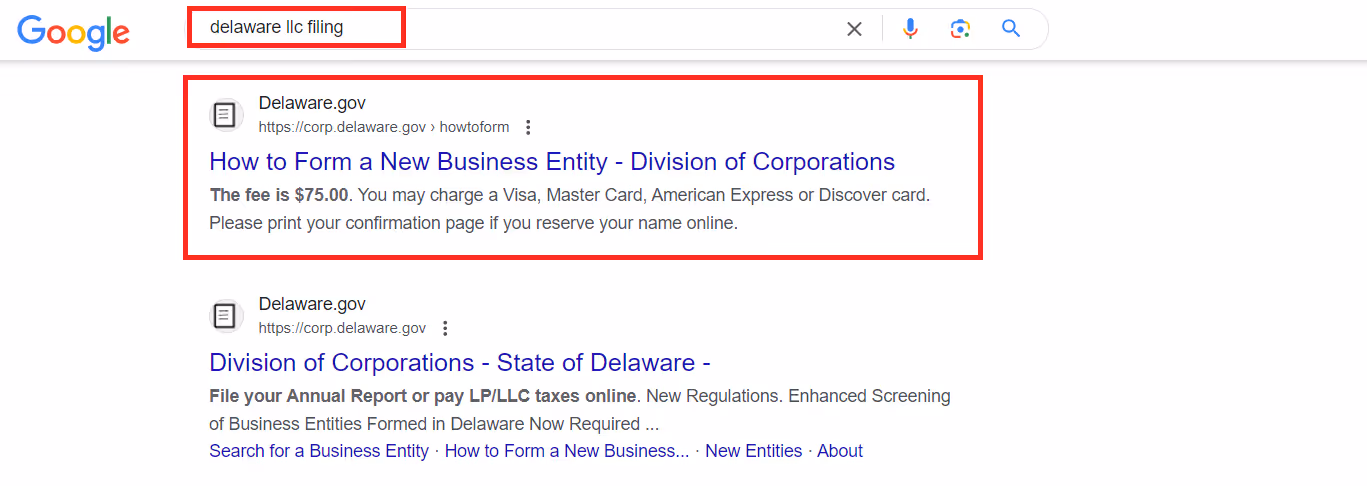1367x486 pixels.
Task: Click the favicon of howtoform result
Action: (x=226, y=115)
